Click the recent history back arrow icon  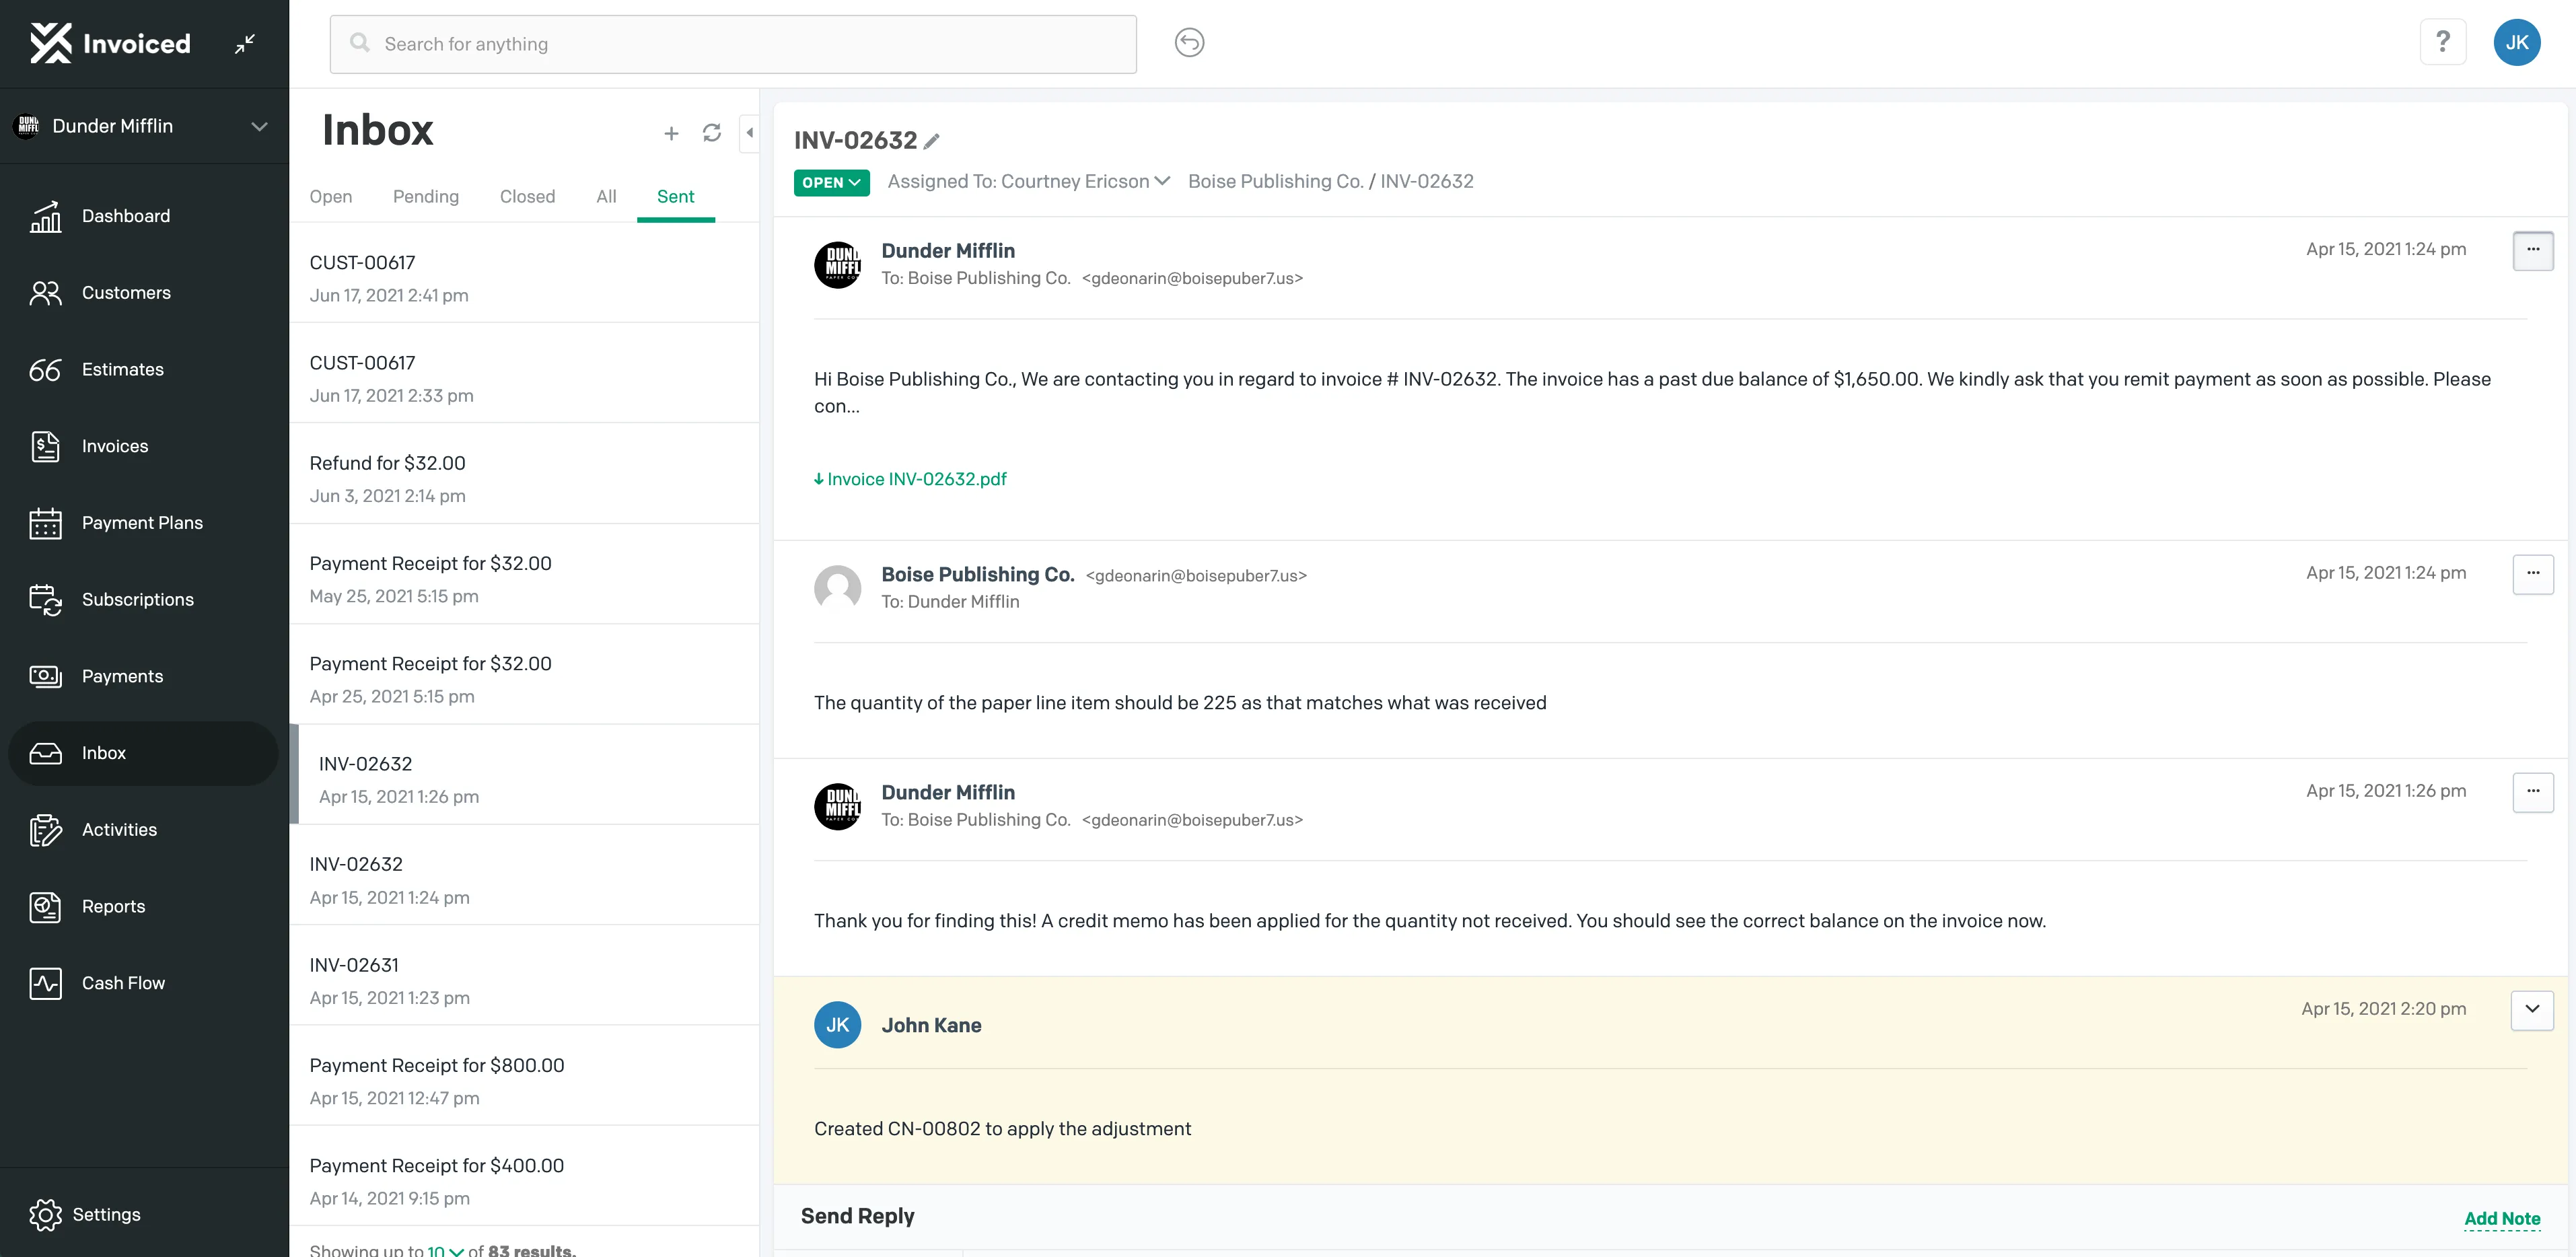coord(1189,43)
